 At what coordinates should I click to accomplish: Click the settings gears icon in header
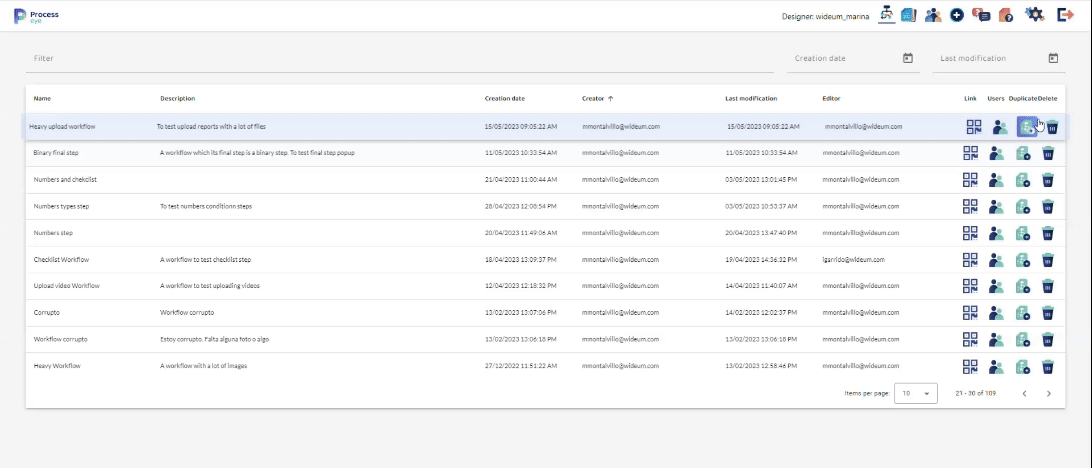tap(1034, 14)
